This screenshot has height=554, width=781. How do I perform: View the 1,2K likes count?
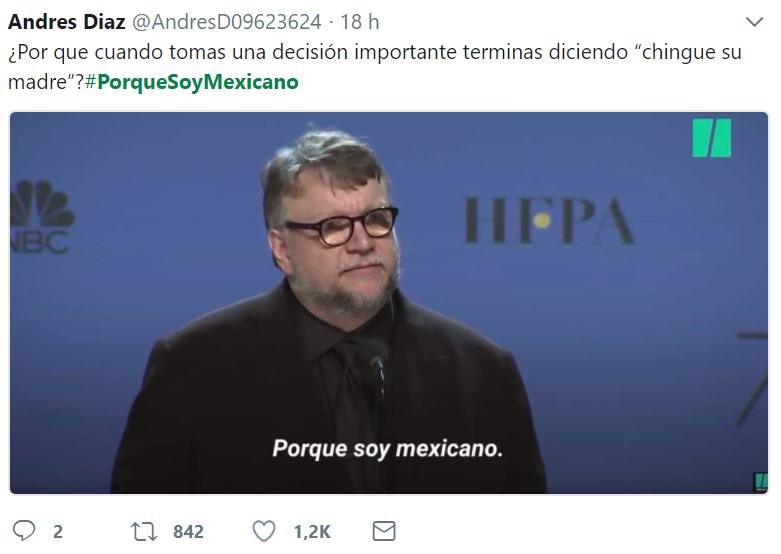coord(312,532)
